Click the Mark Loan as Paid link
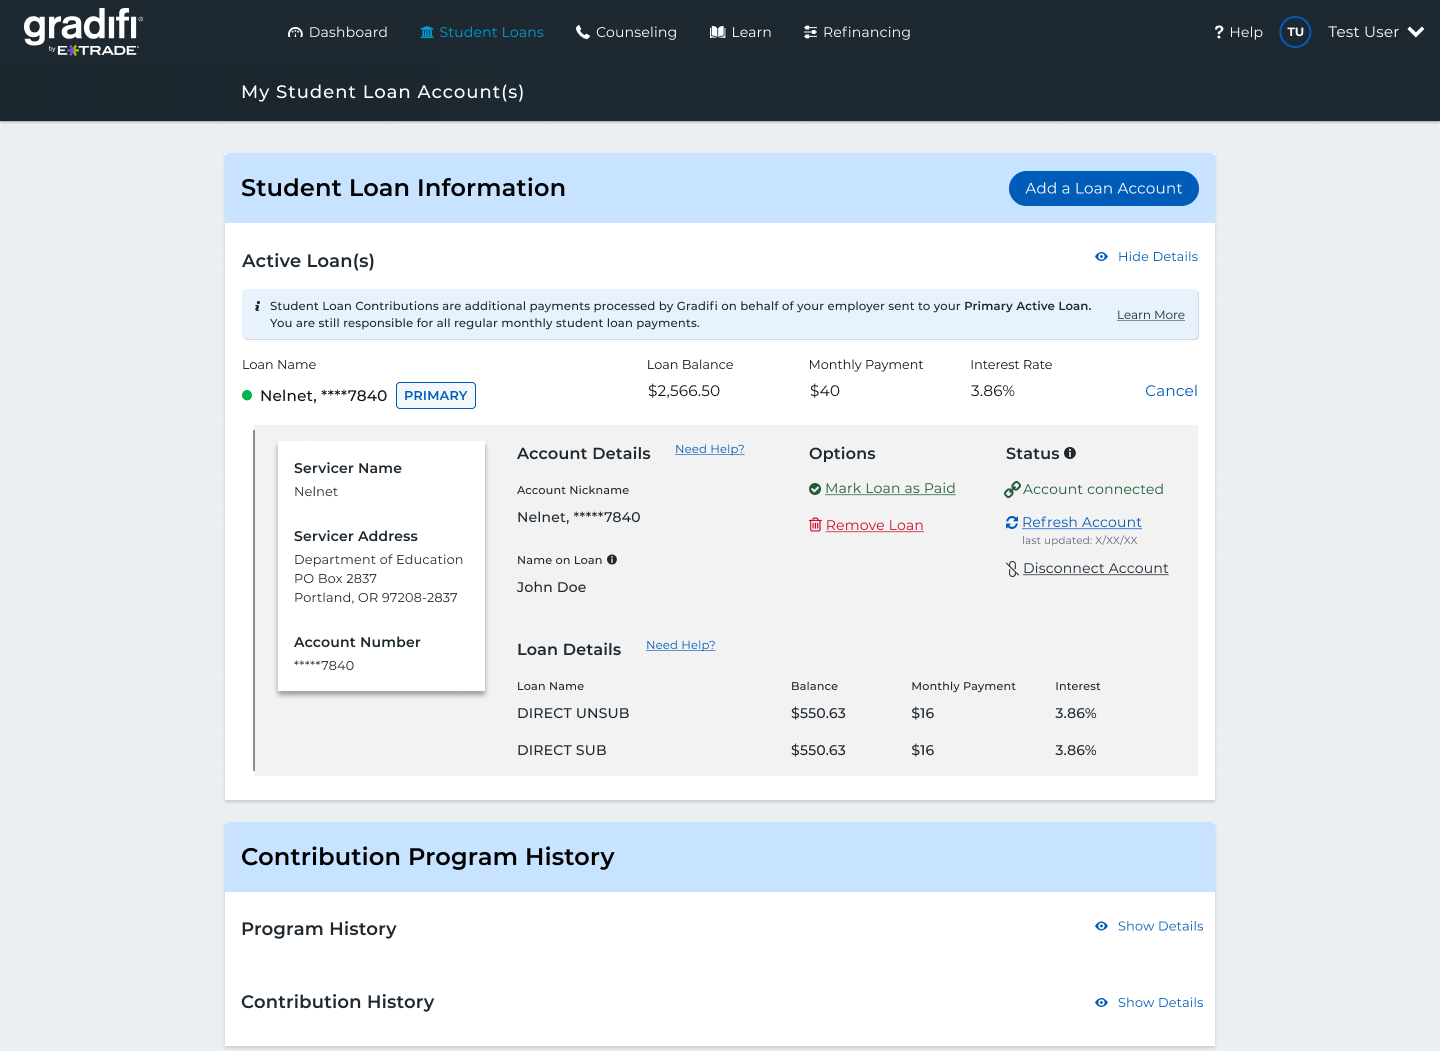Screen dimensions: 1440x1051 [890, 488]
